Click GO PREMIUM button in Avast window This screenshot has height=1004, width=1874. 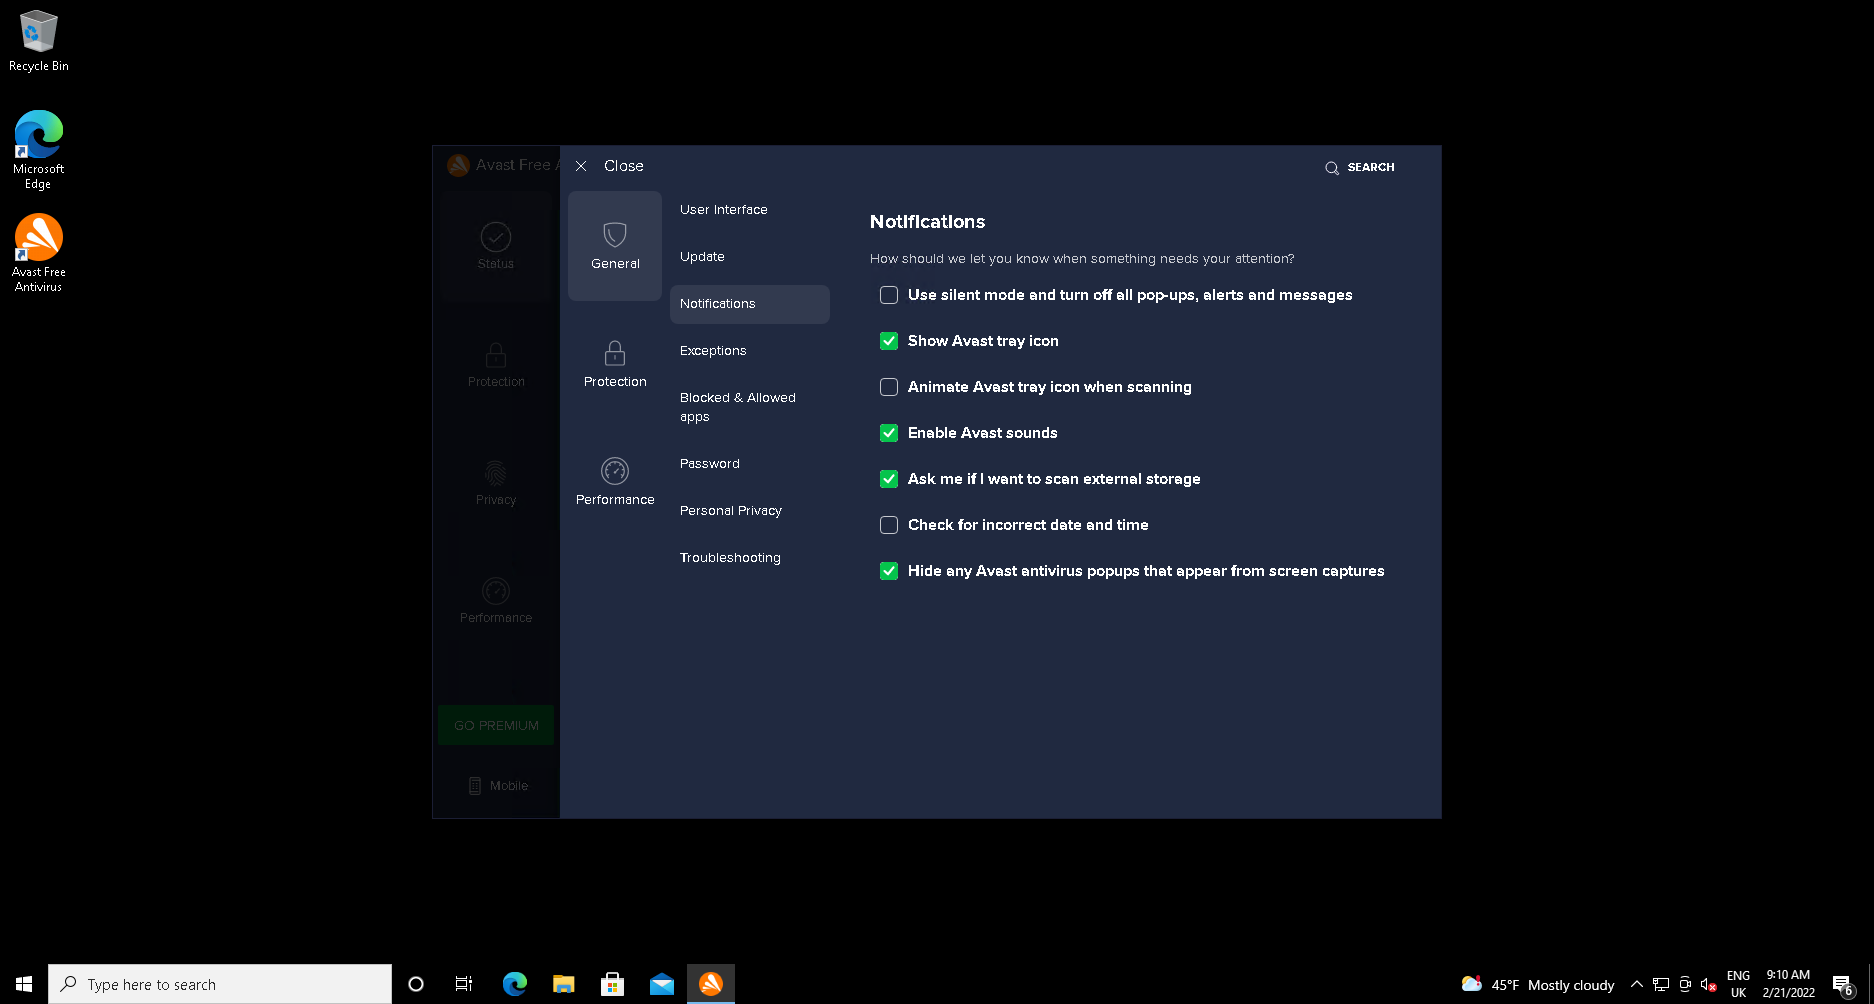pos(496,725)
